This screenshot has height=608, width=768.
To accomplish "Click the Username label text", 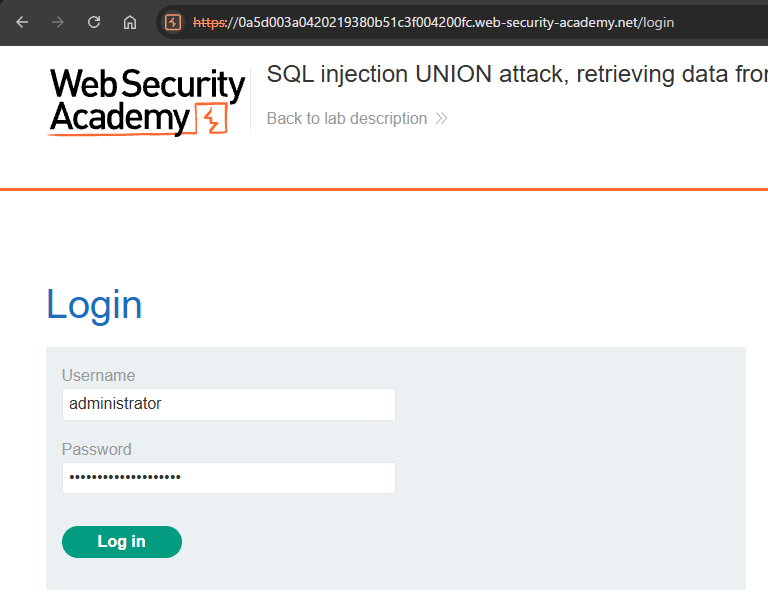I will 98,376.
